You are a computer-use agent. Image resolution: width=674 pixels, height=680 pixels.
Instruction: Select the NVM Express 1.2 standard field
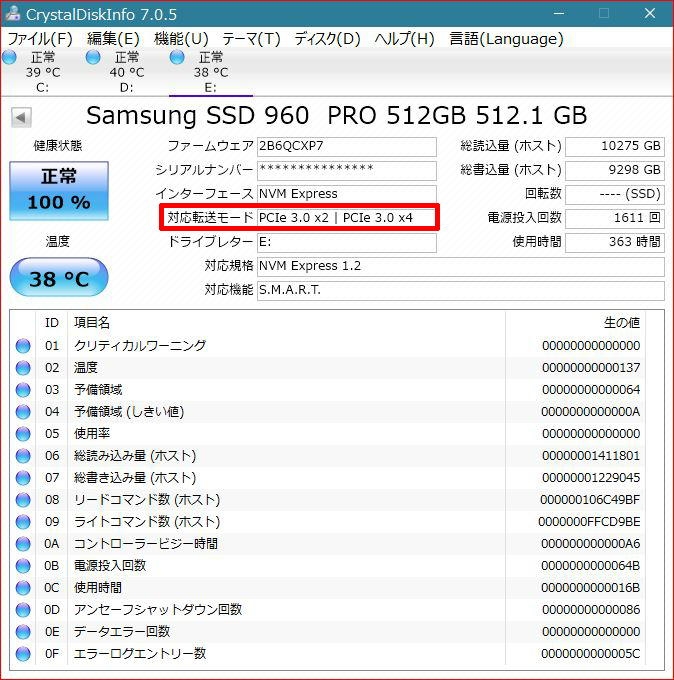[461, 266]
